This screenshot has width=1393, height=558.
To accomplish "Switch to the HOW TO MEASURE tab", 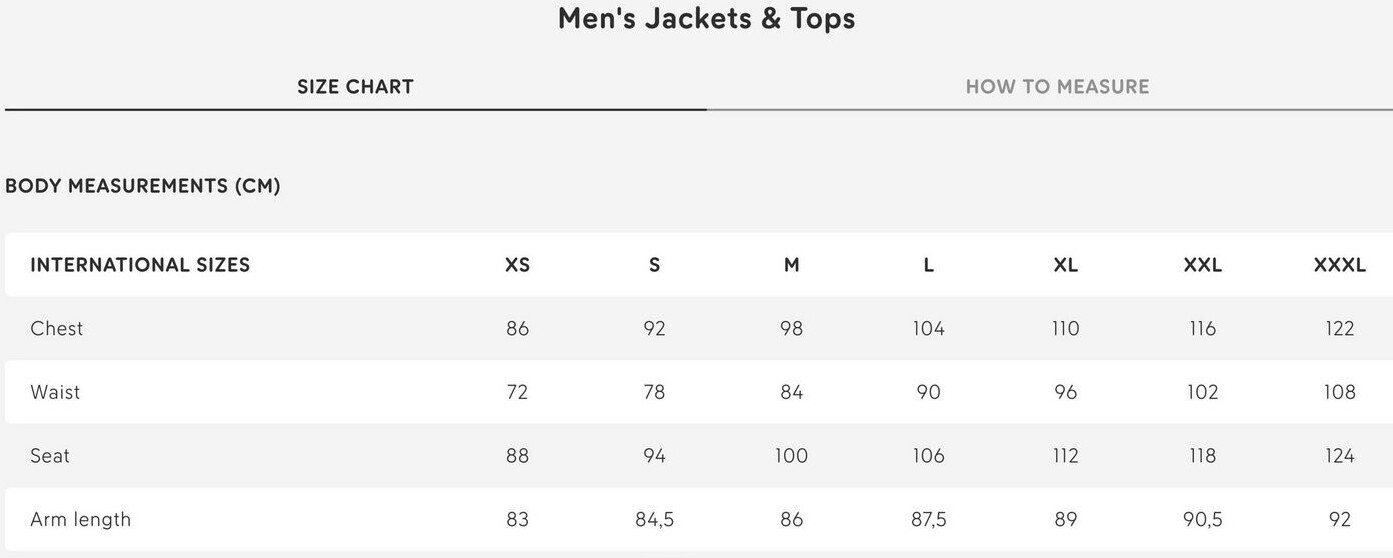I will coord(1057,87).
